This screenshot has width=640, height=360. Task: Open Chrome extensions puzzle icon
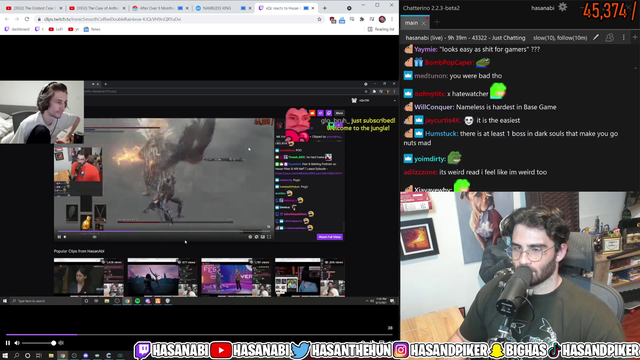pos(362,19)
